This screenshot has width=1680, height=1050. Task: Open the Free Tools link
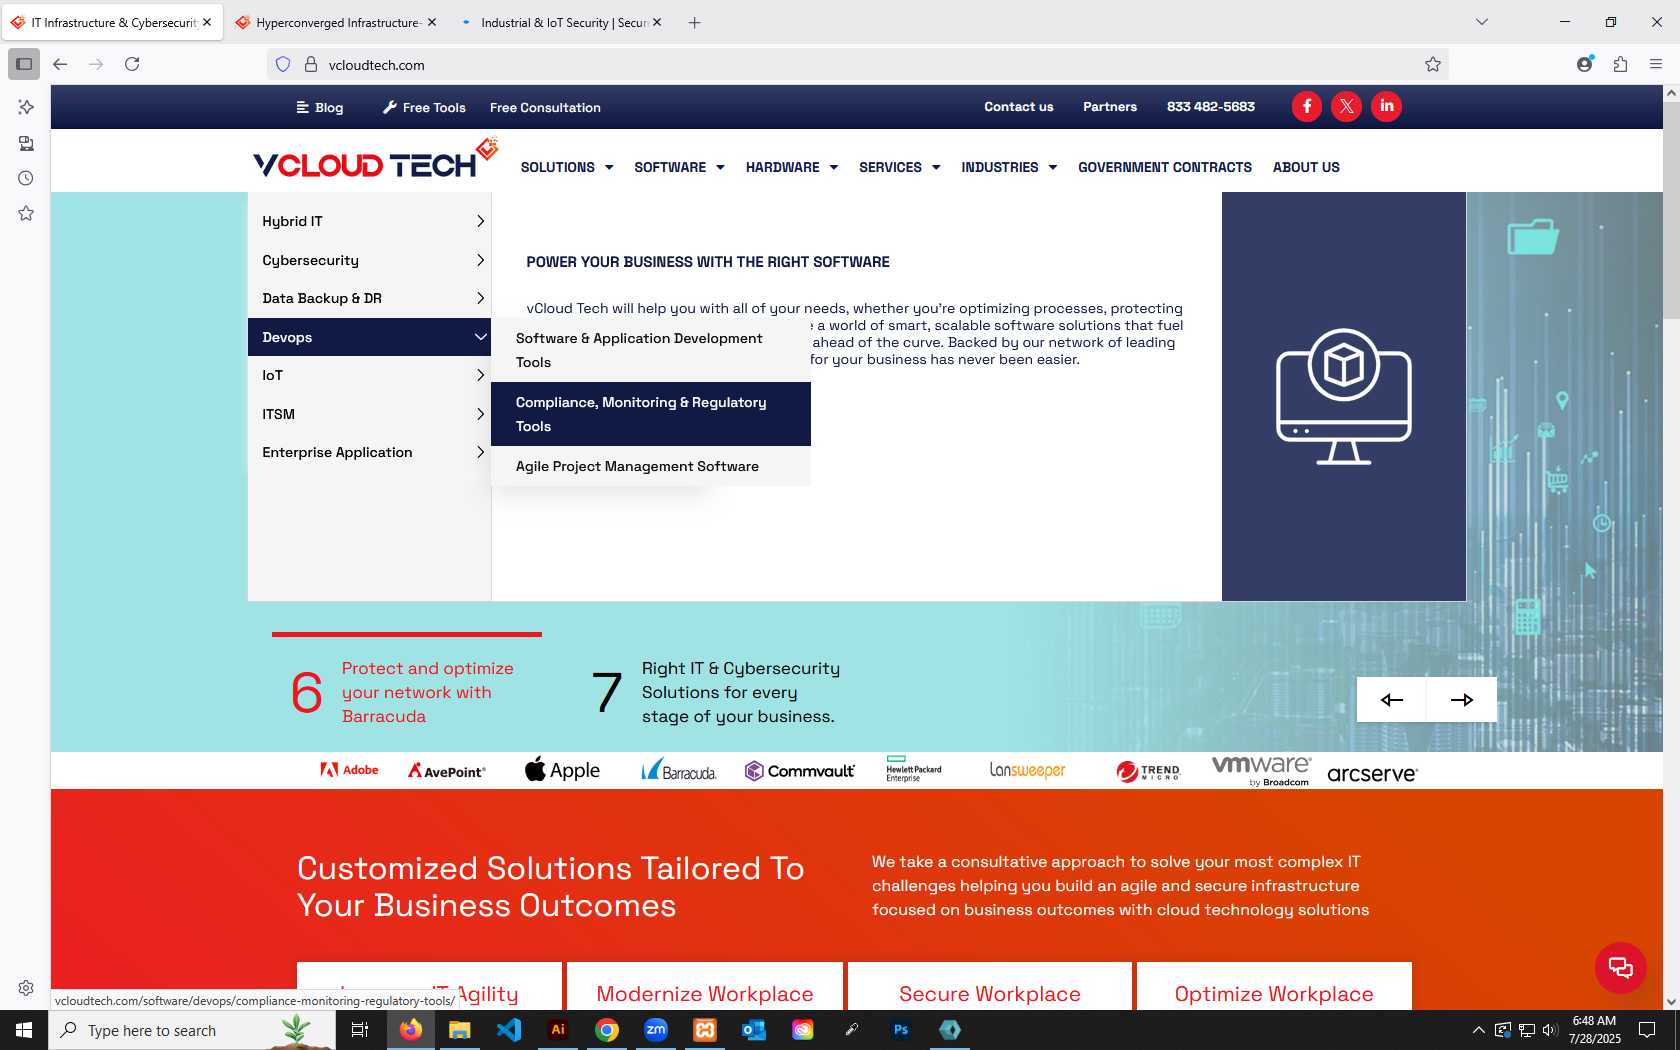click(424, 107)
